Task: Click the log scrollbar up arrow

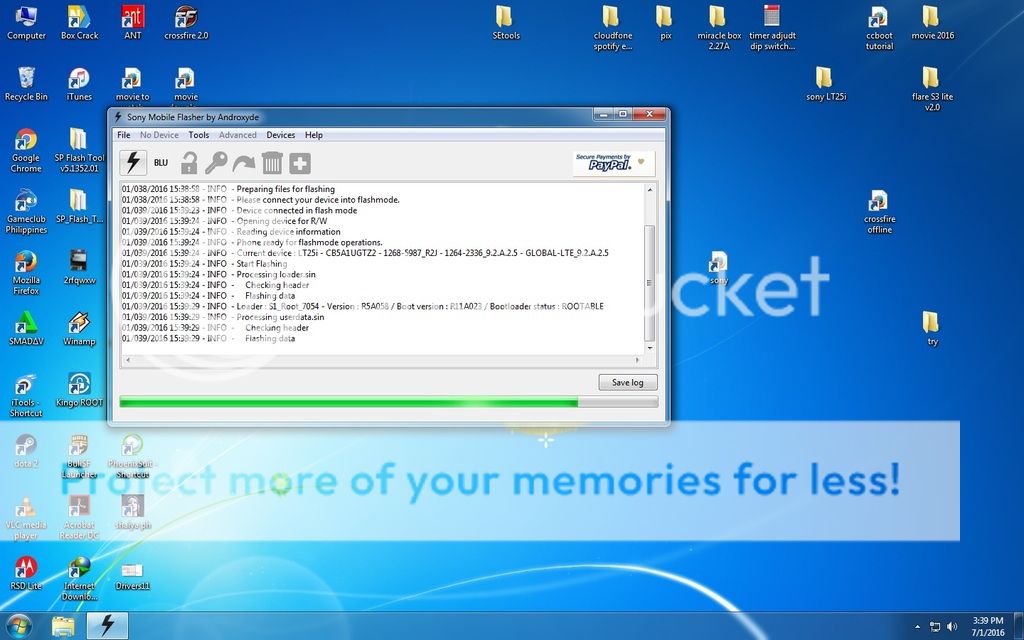Action: [x=650, y=189]
